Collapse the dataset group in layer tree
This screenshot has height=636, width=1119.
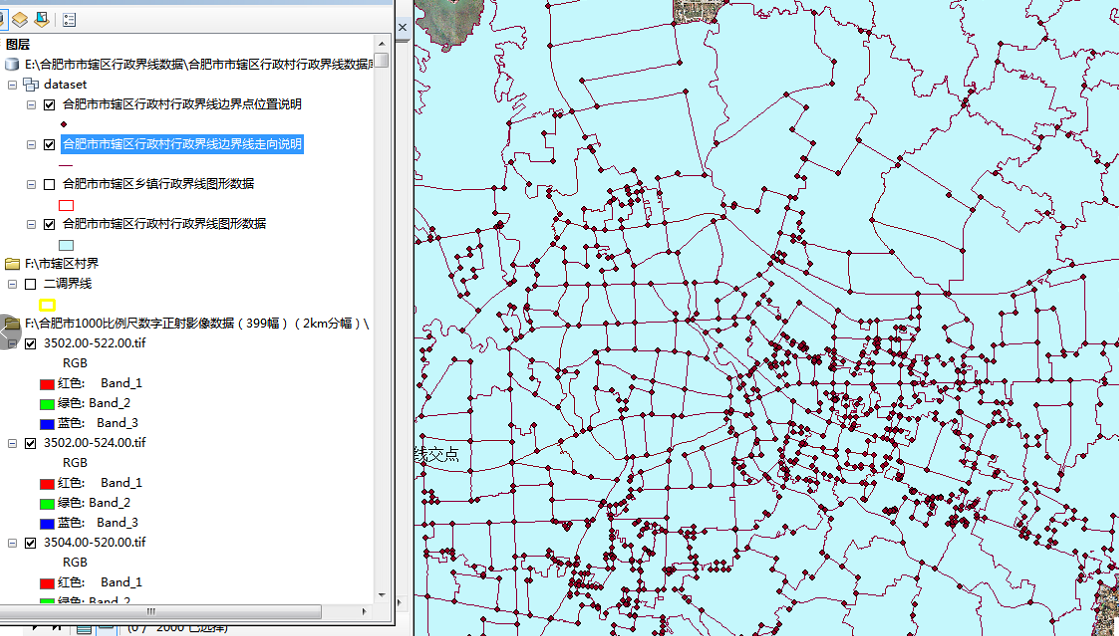(x=12, y=85)
